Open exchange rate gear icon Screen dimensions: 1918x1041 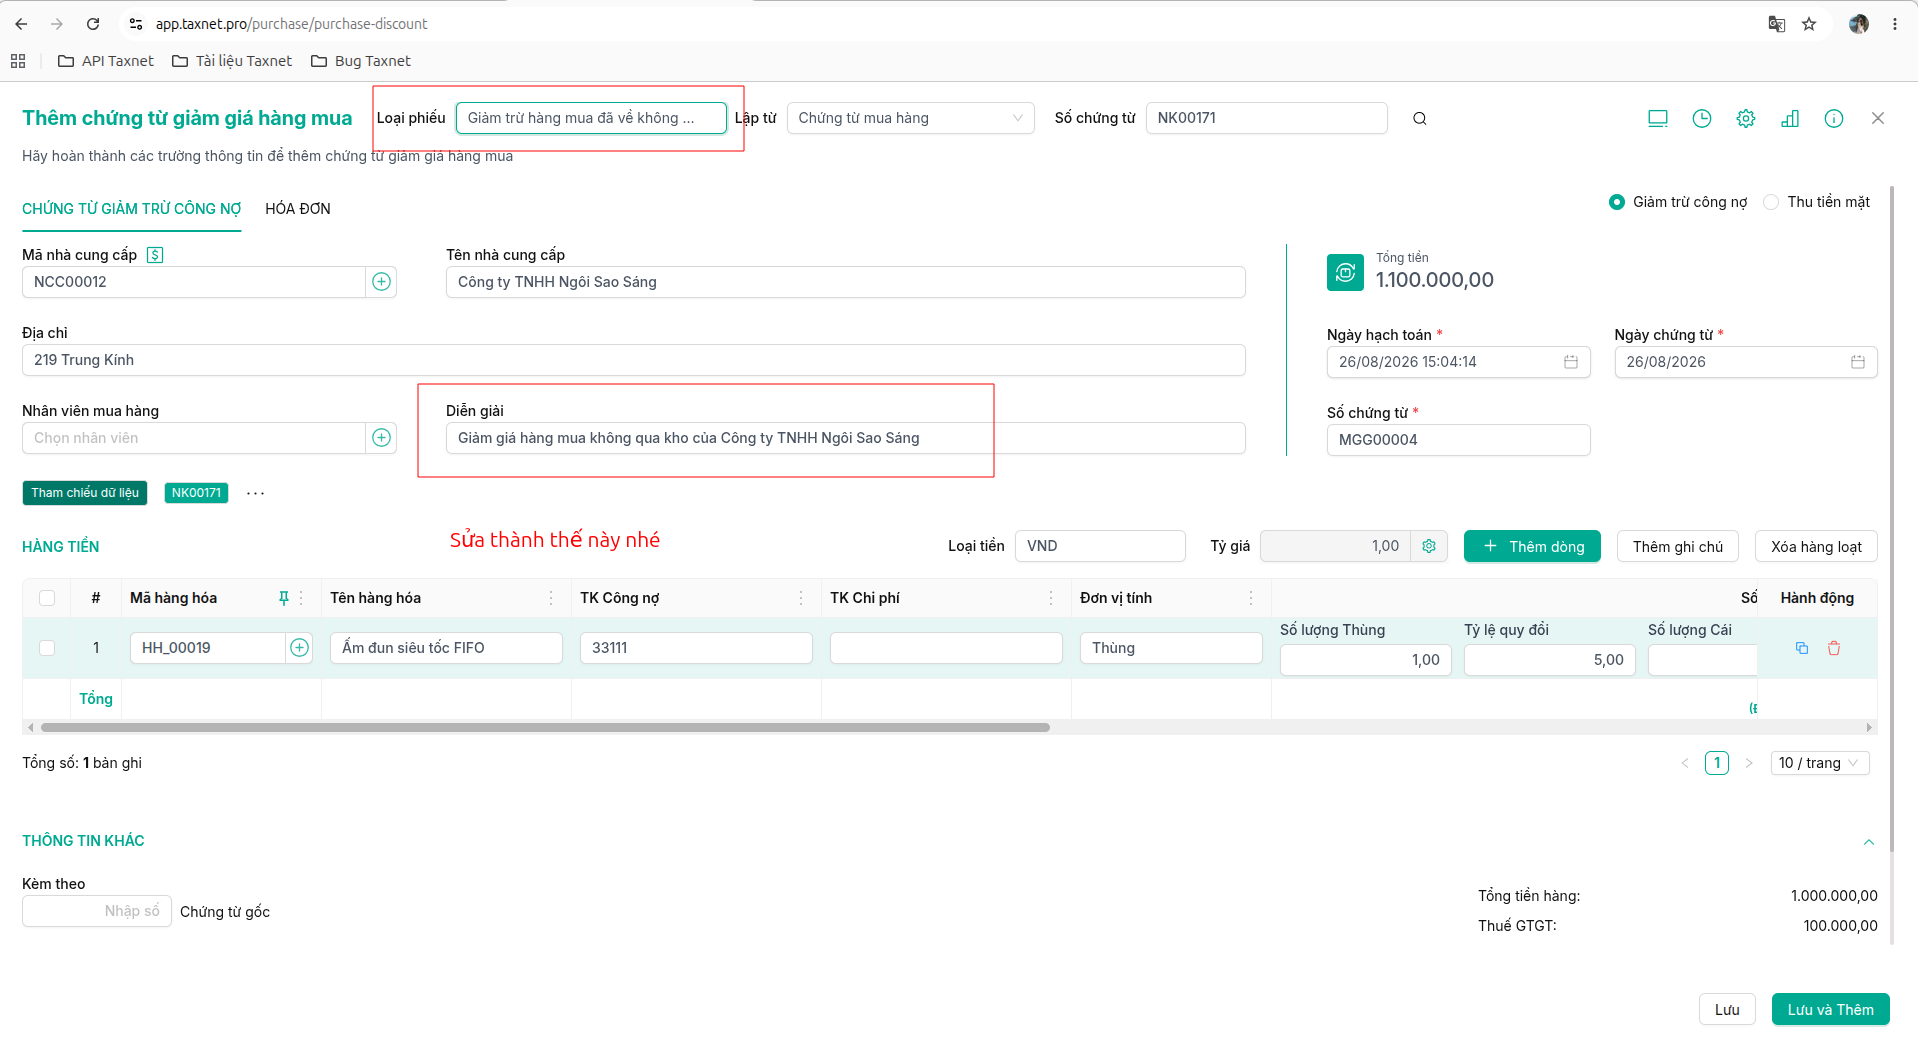pyautogui.click(x=1429, y=546)
